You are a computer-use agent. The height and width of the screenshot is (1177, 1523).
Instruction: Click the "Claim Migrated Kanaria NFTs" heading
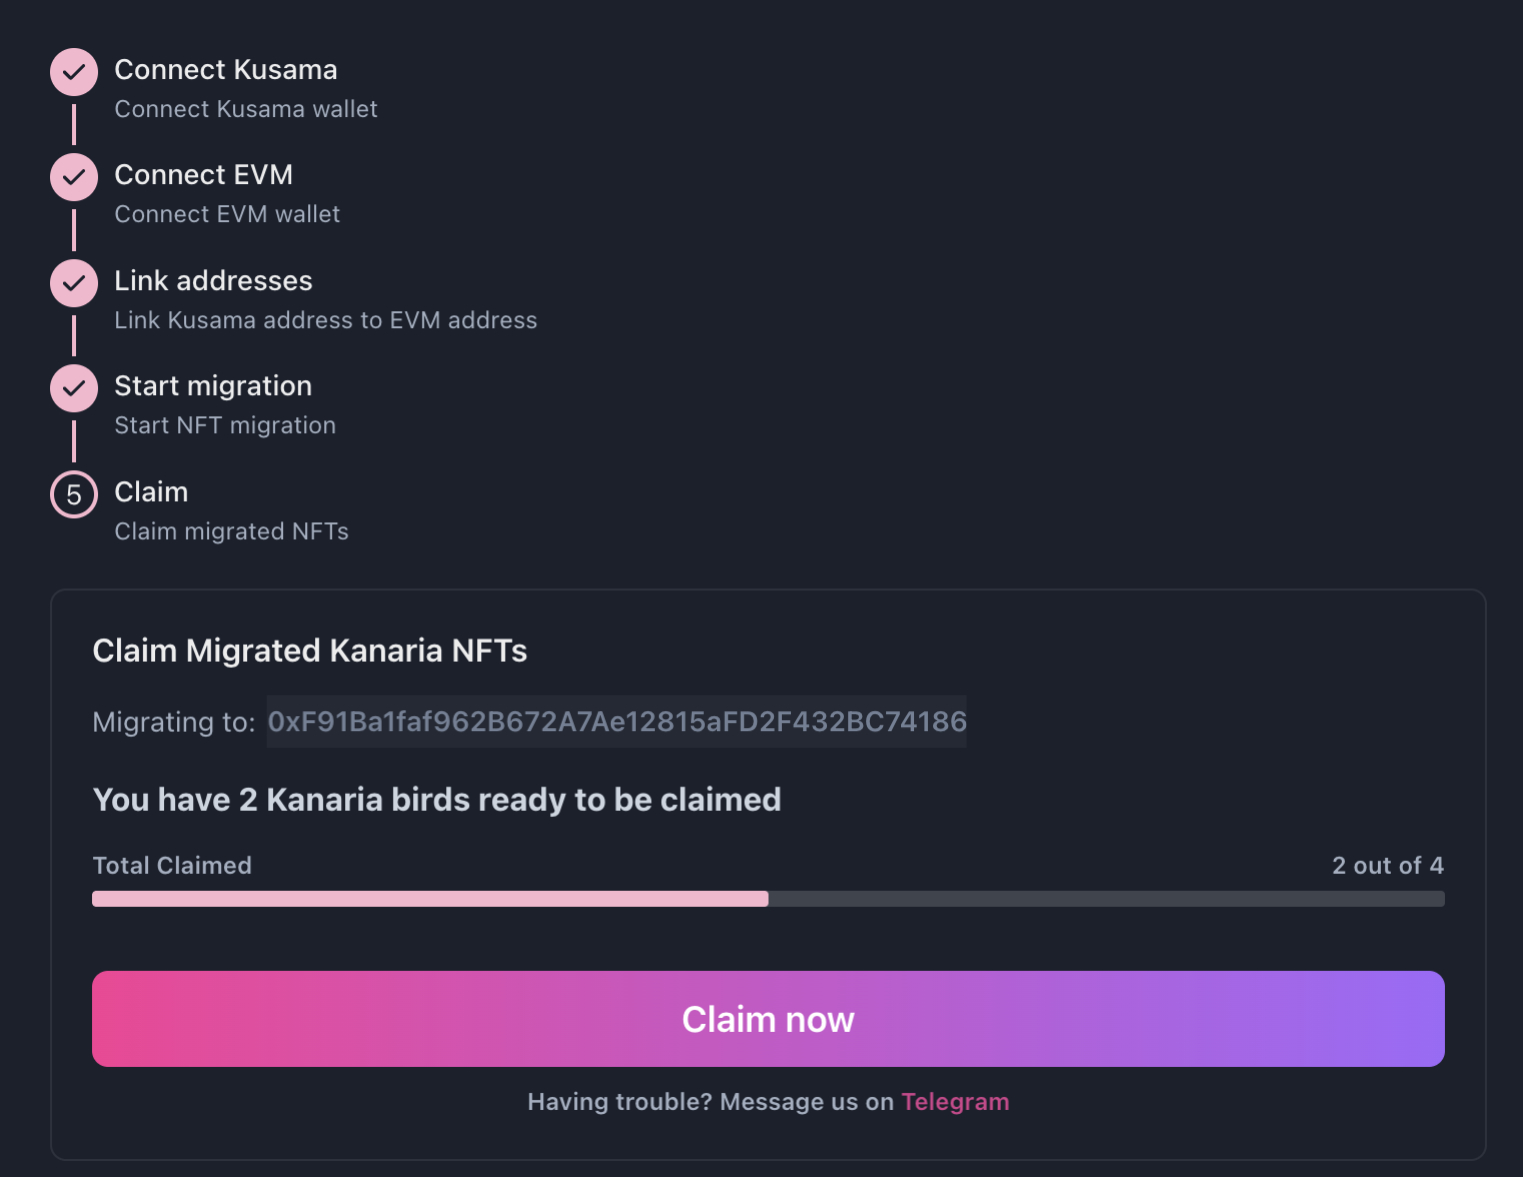[x=310, y=651]
